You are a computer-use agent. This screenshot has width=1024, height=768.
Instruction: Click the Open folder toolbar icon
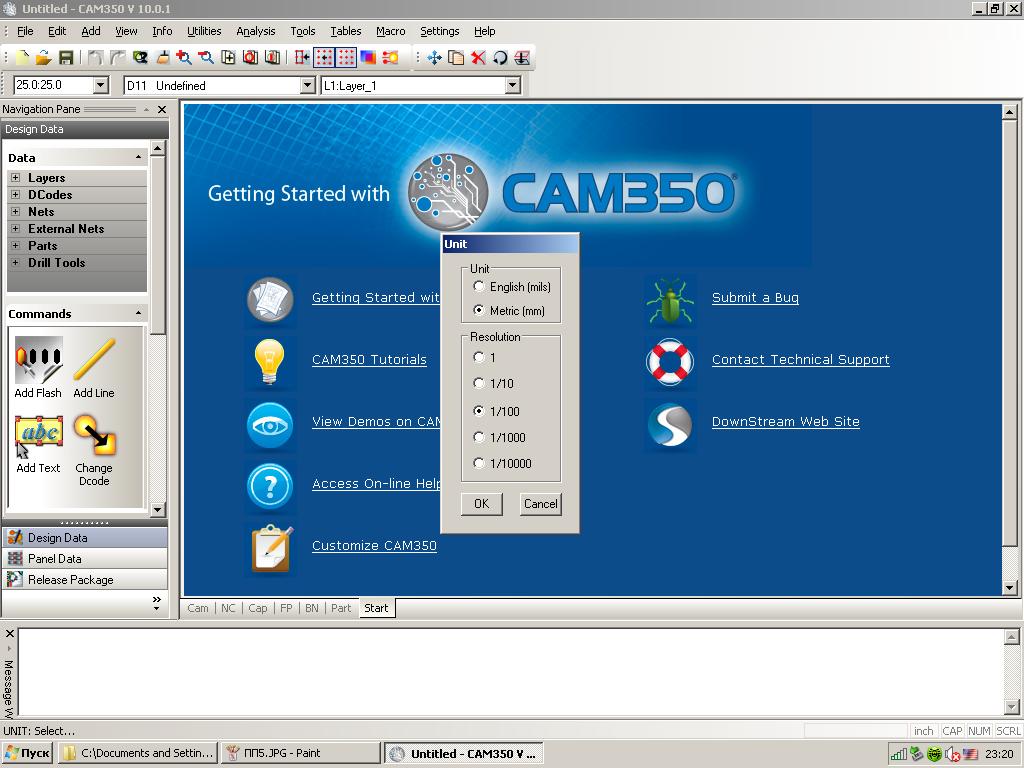coord(43,57)
